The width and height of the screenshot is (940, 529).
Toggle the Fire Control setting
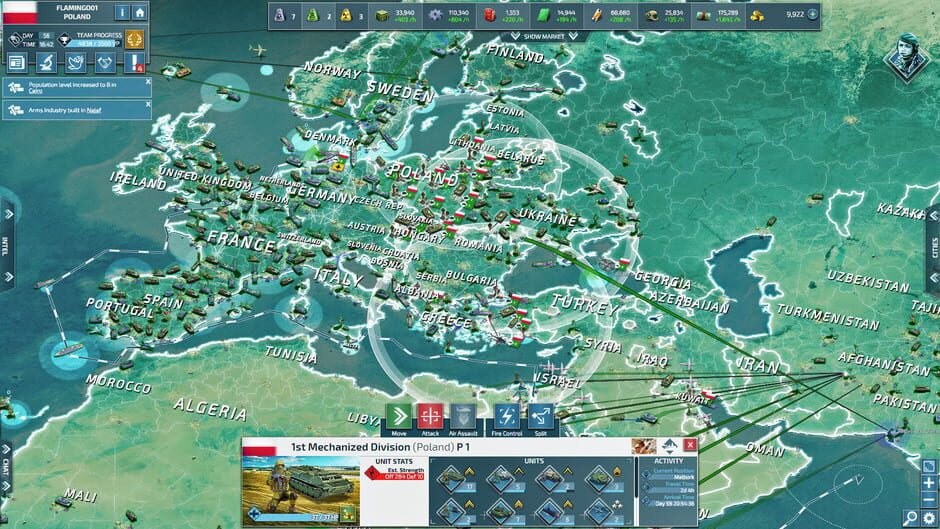pos(507,416)
